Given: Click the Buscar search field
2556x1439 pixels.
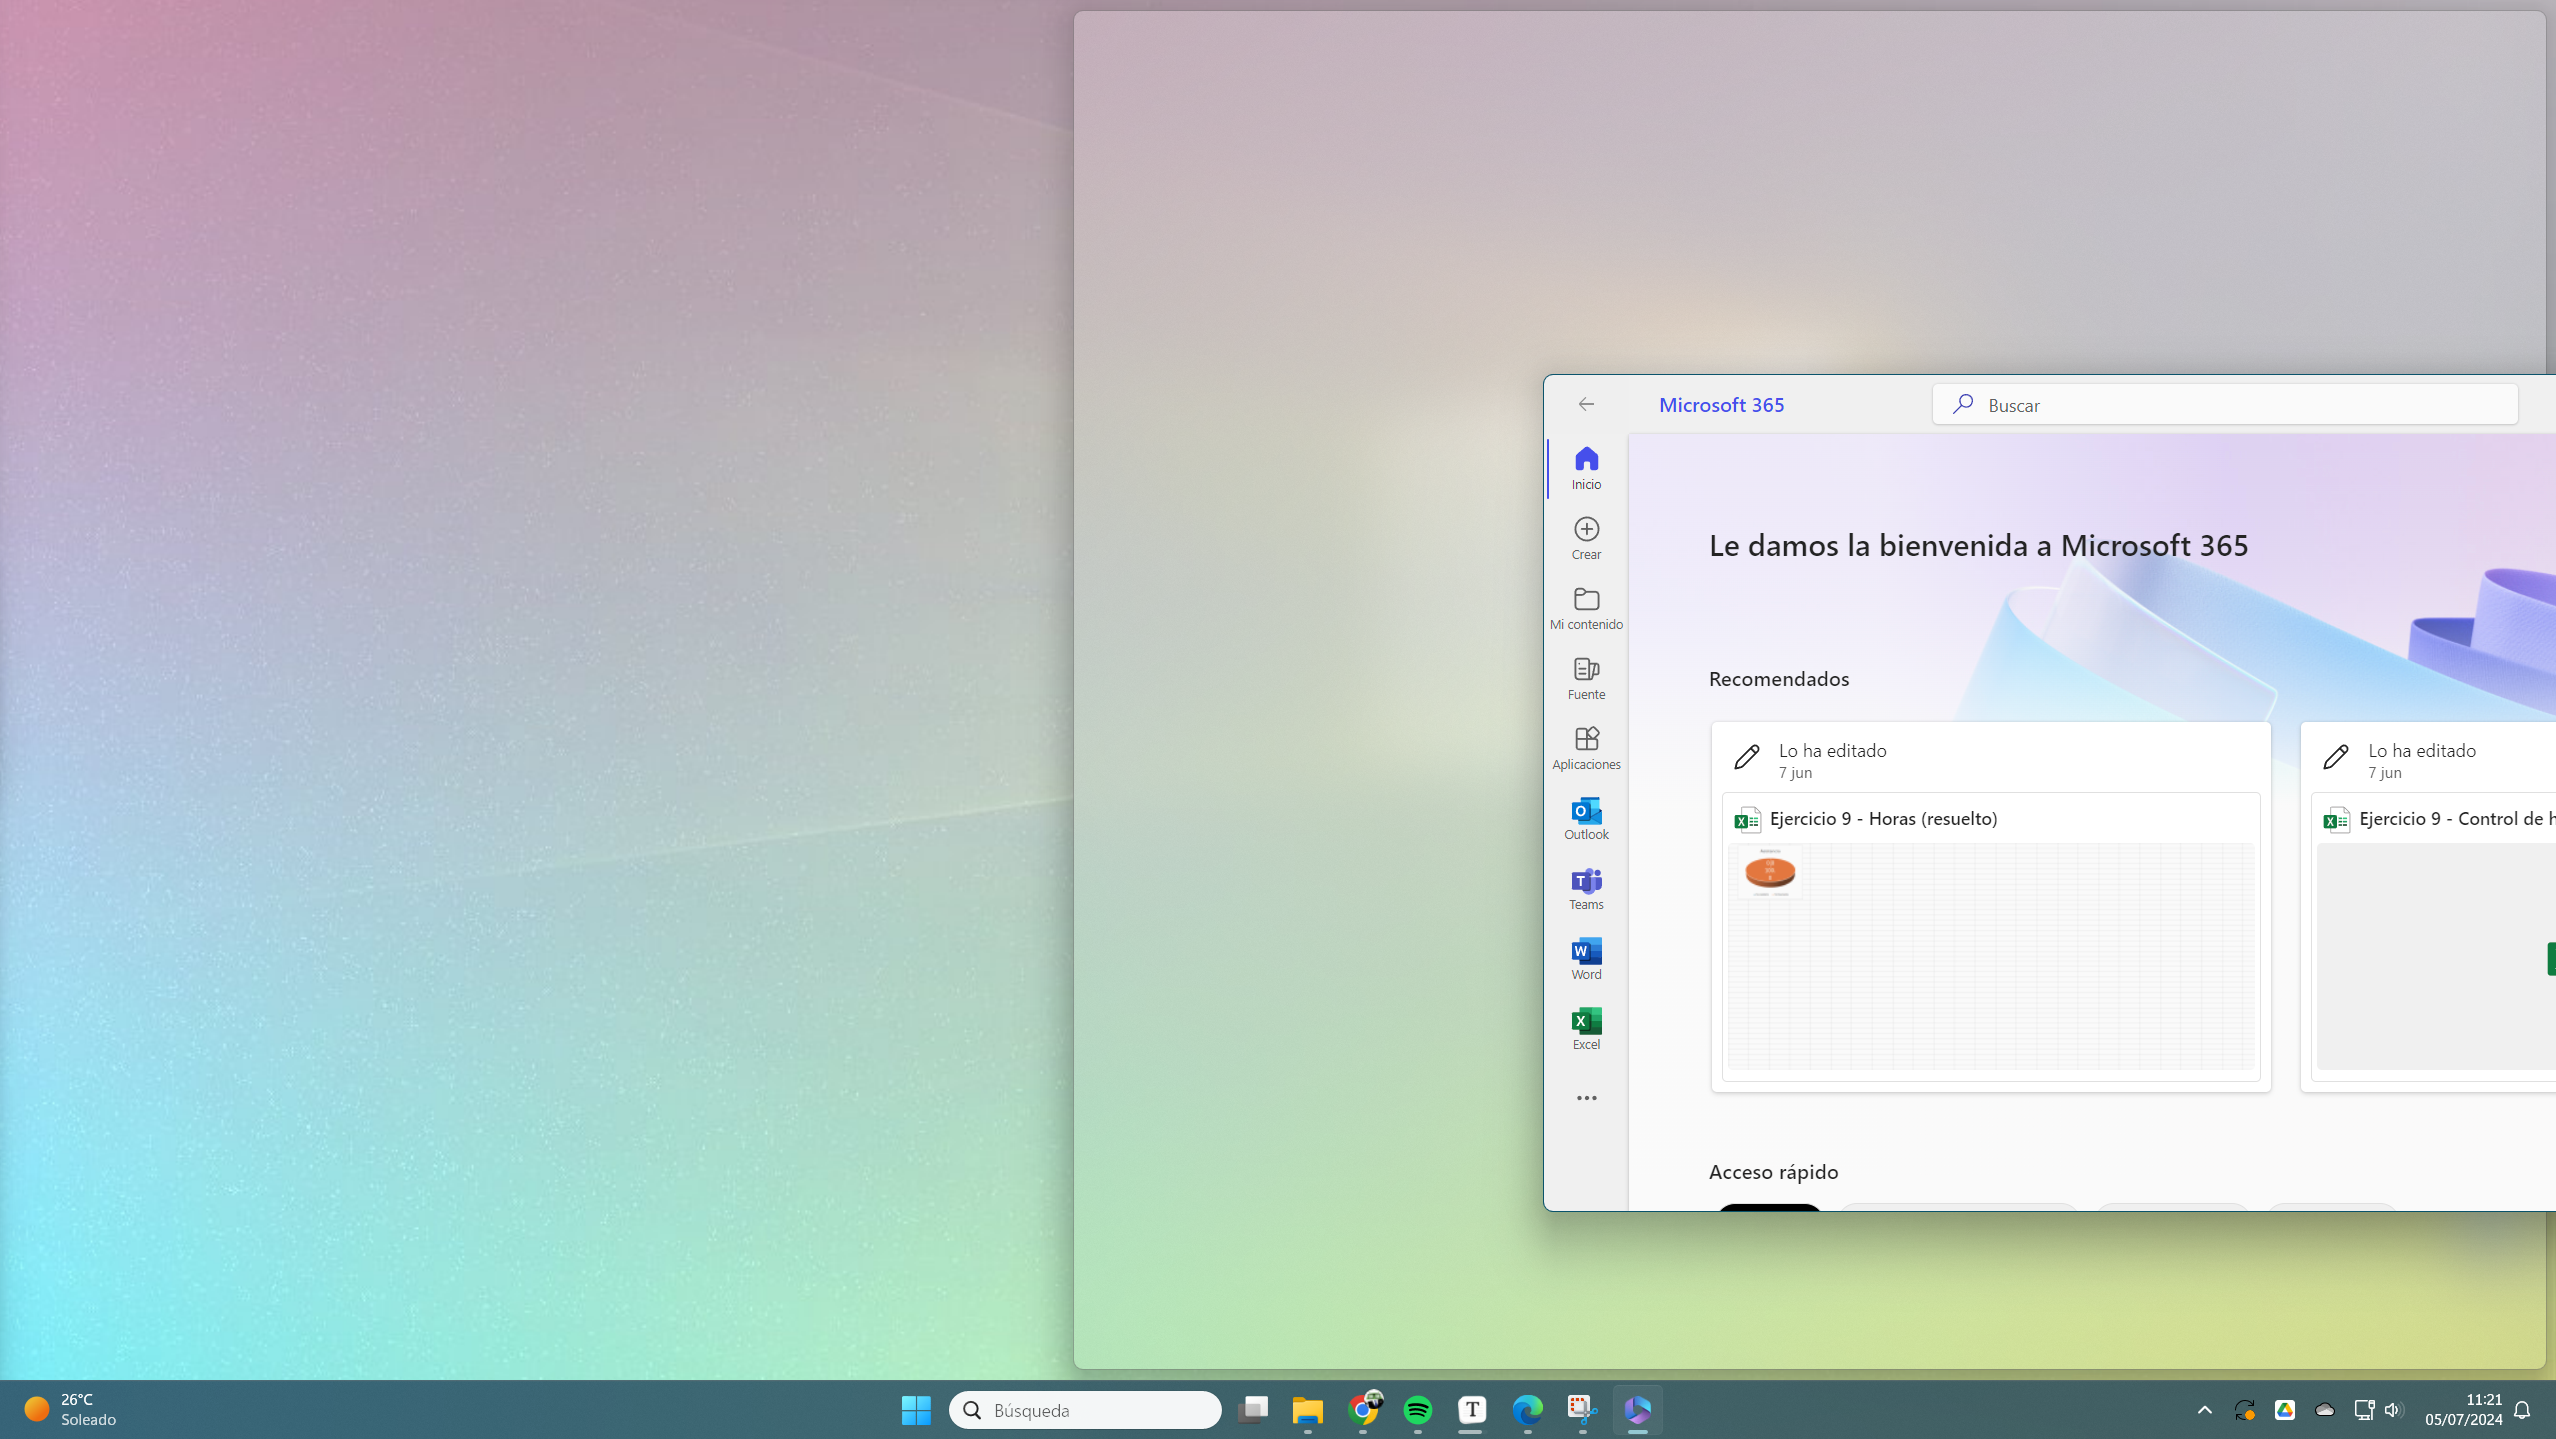Looking at the screenshot, I should (2225, 404).
